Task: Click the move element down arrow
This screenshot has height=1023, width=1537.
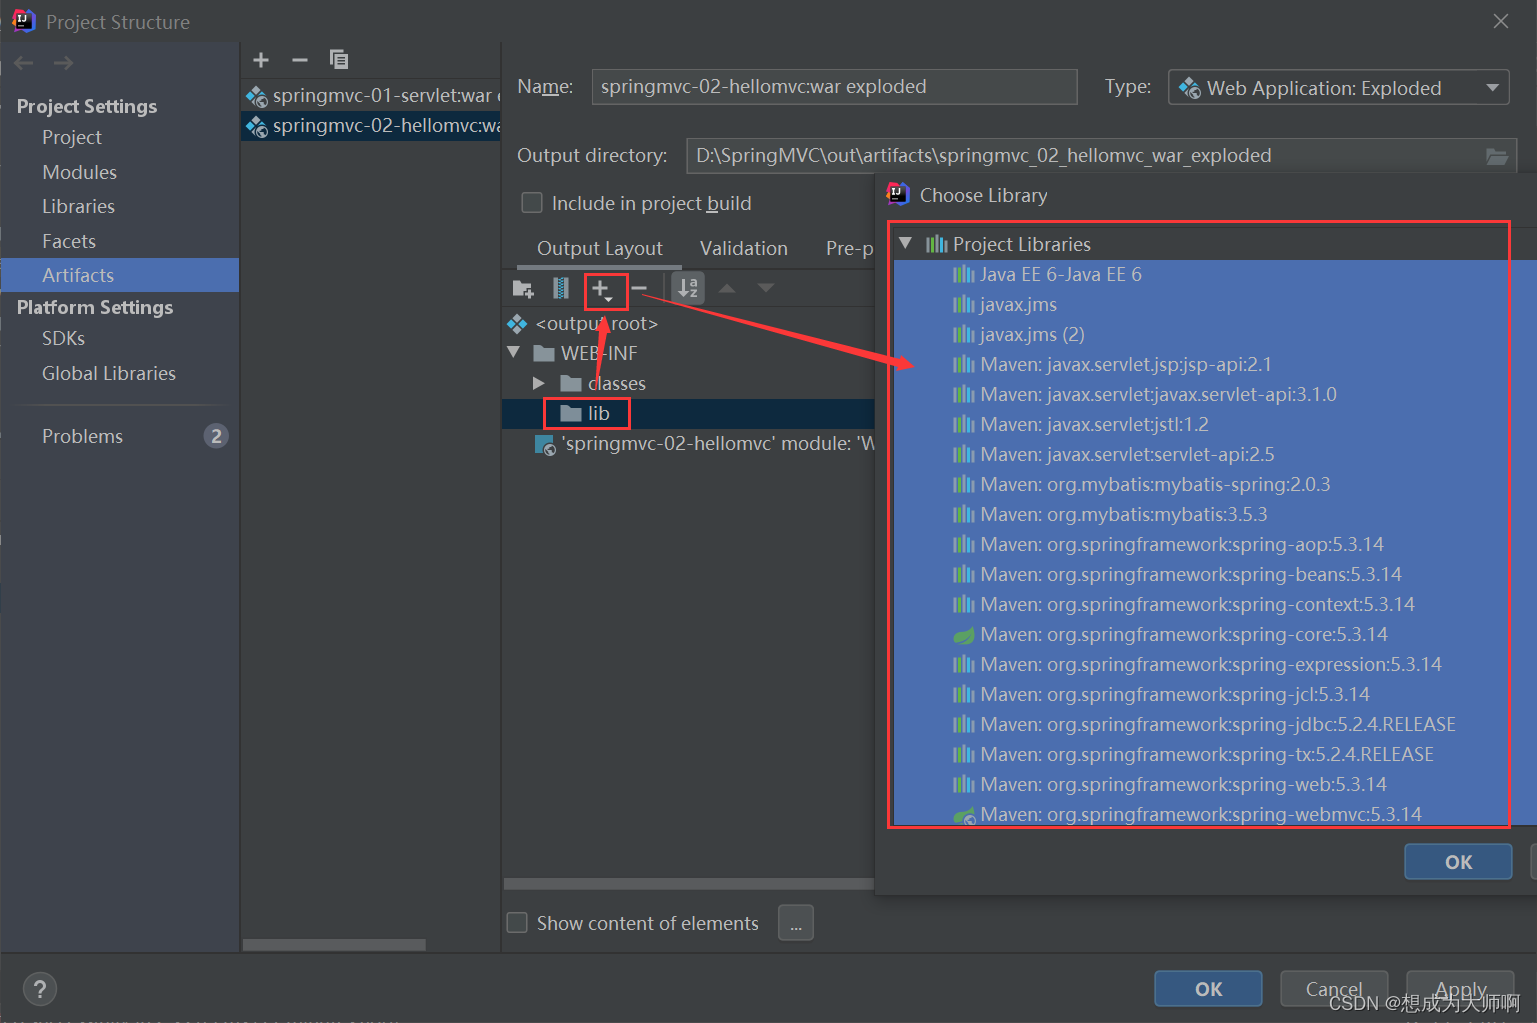Action: [x=766, y=288]
